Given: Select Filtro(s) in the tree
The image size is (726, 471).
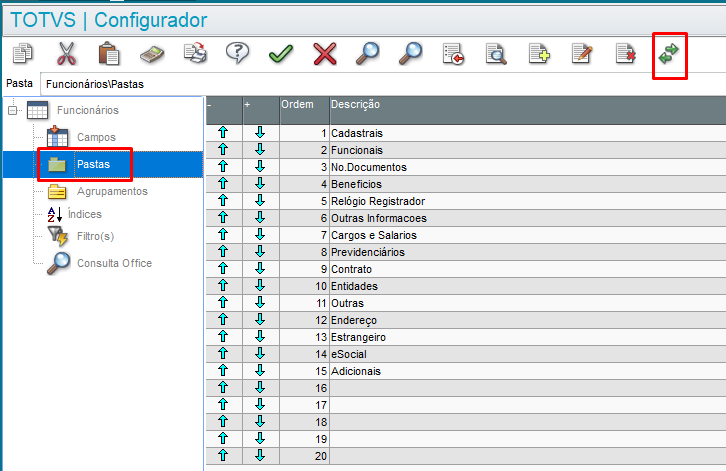Looking at the screenshot, I should point(95,236).
